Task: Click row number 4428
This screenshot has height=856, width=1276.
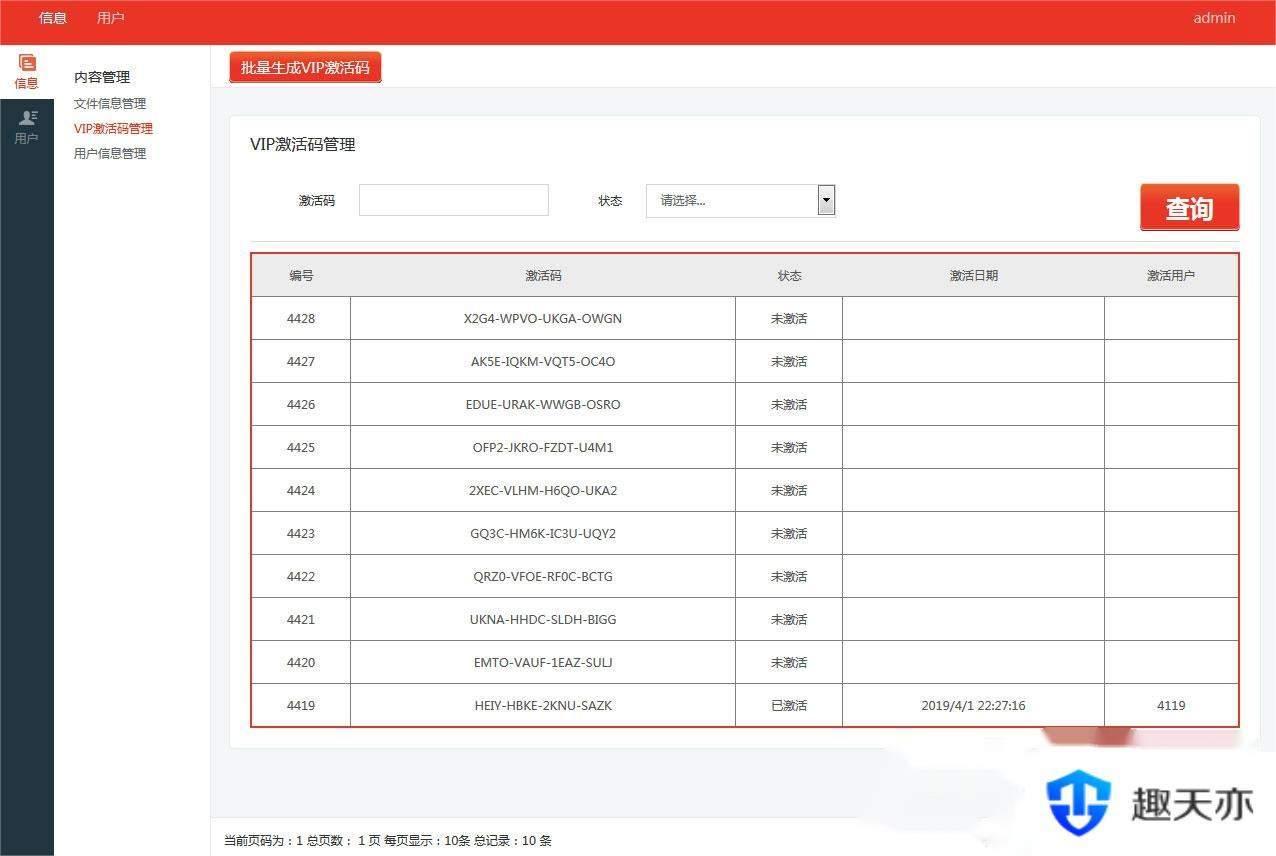Action: point(301,318)
